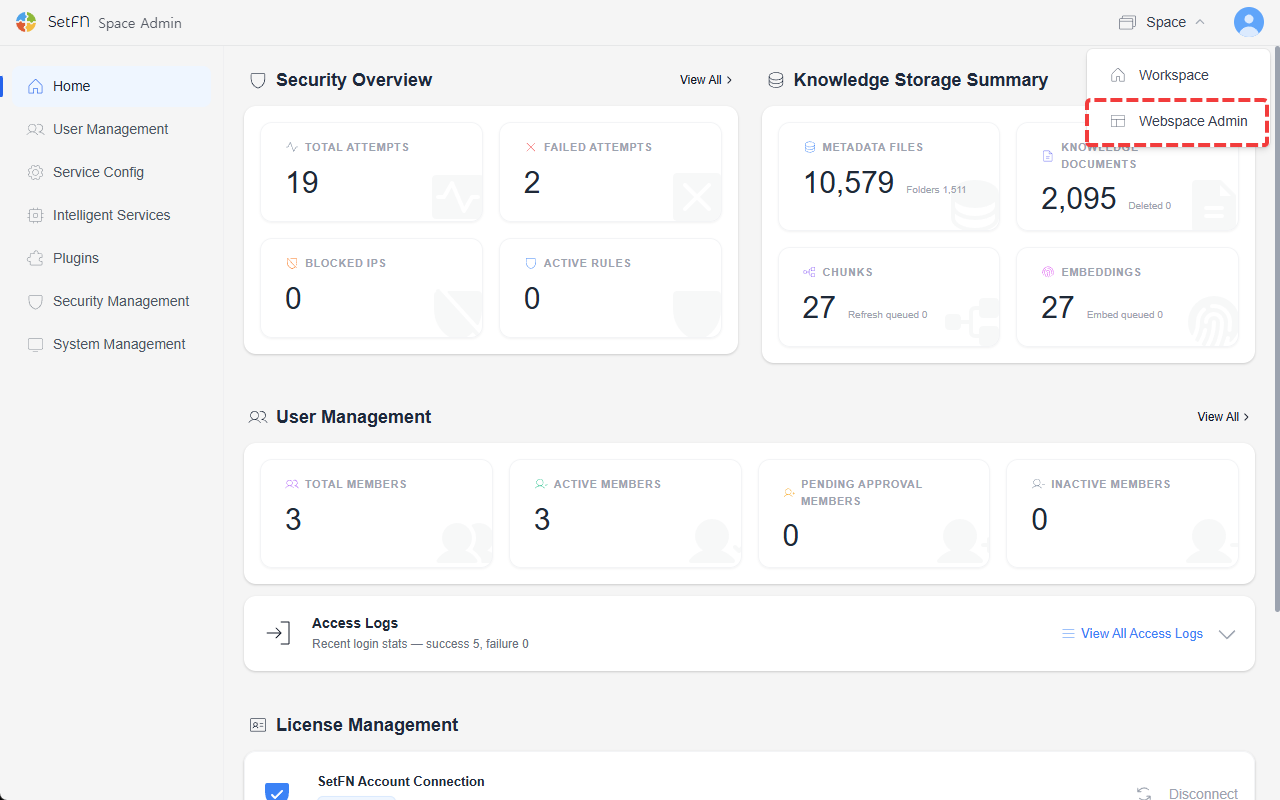Open Security Management in the sidebar
This screenshot has height=800, width=1280.
112,301
